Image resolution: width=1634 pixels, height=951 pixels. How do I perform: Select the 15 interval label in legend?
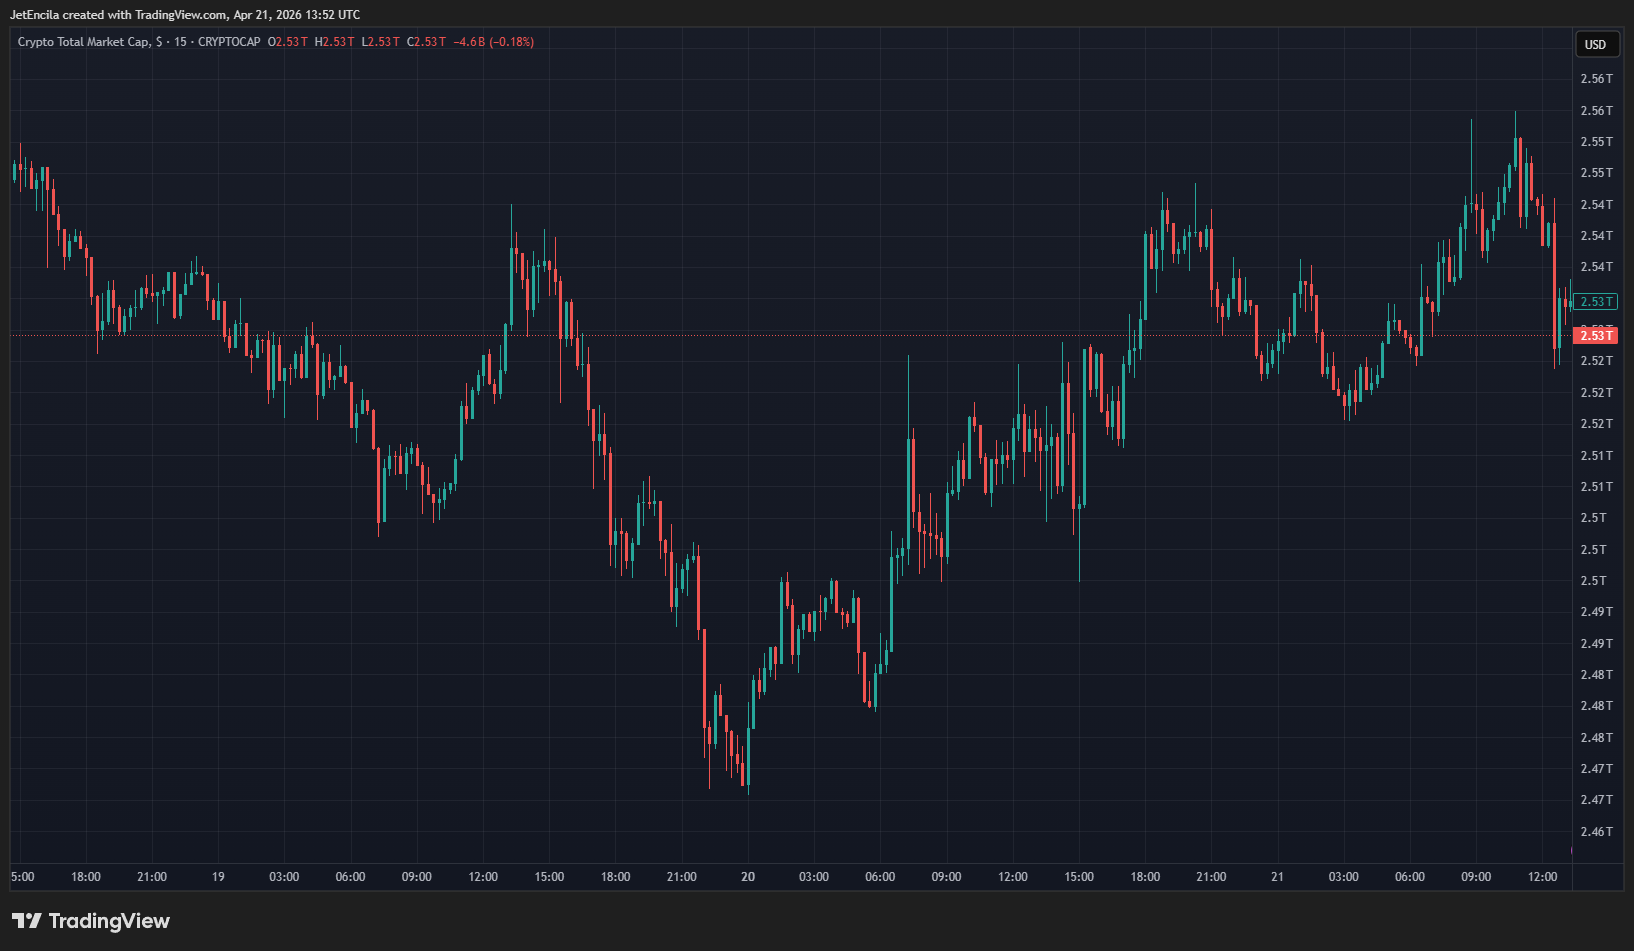[x=180, y=42]
